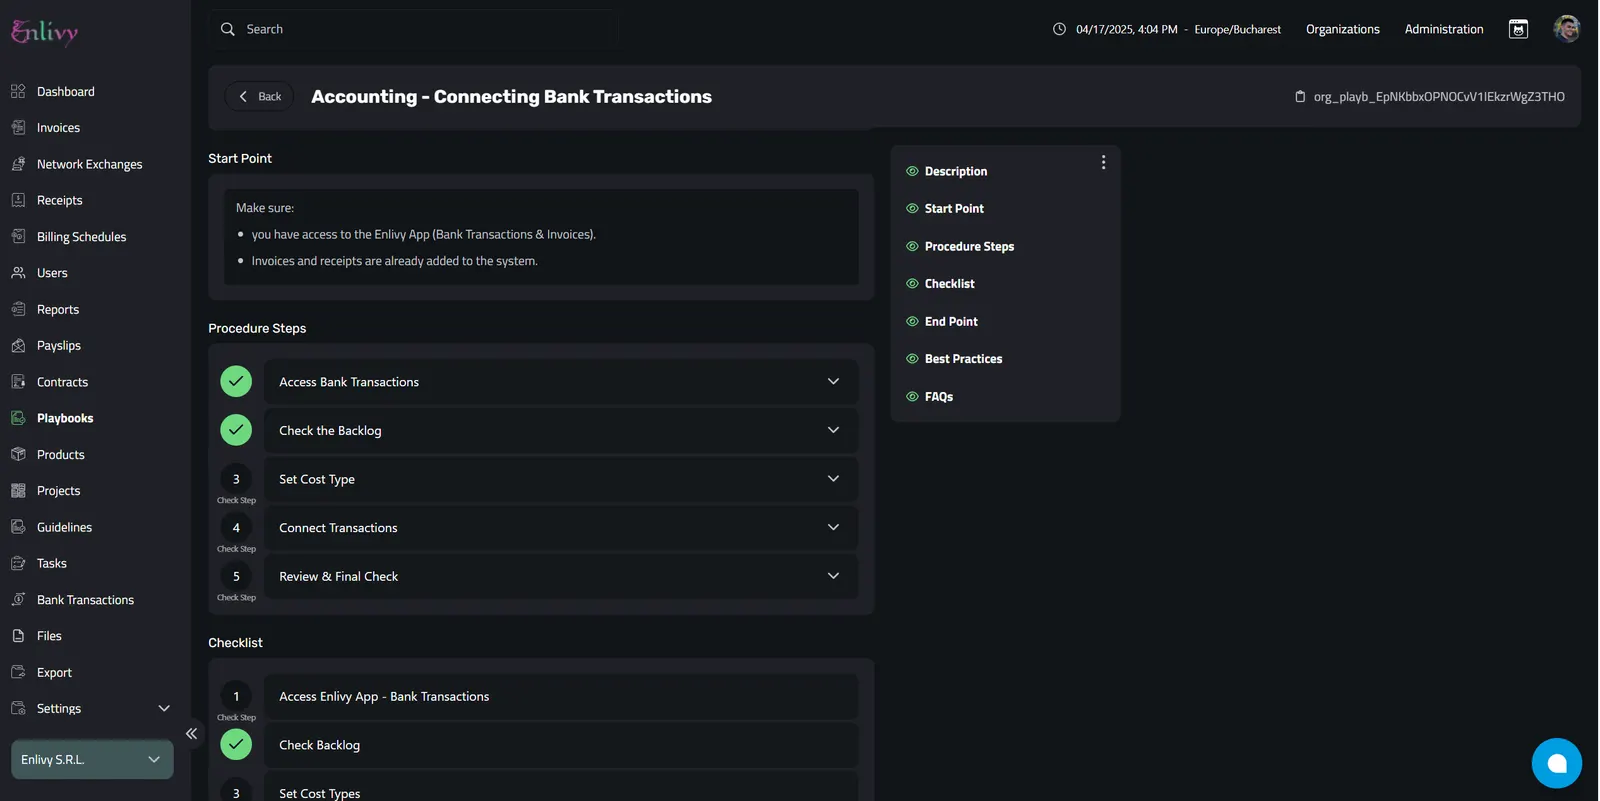Click the Projects sidebar icon

click(18, 491)
